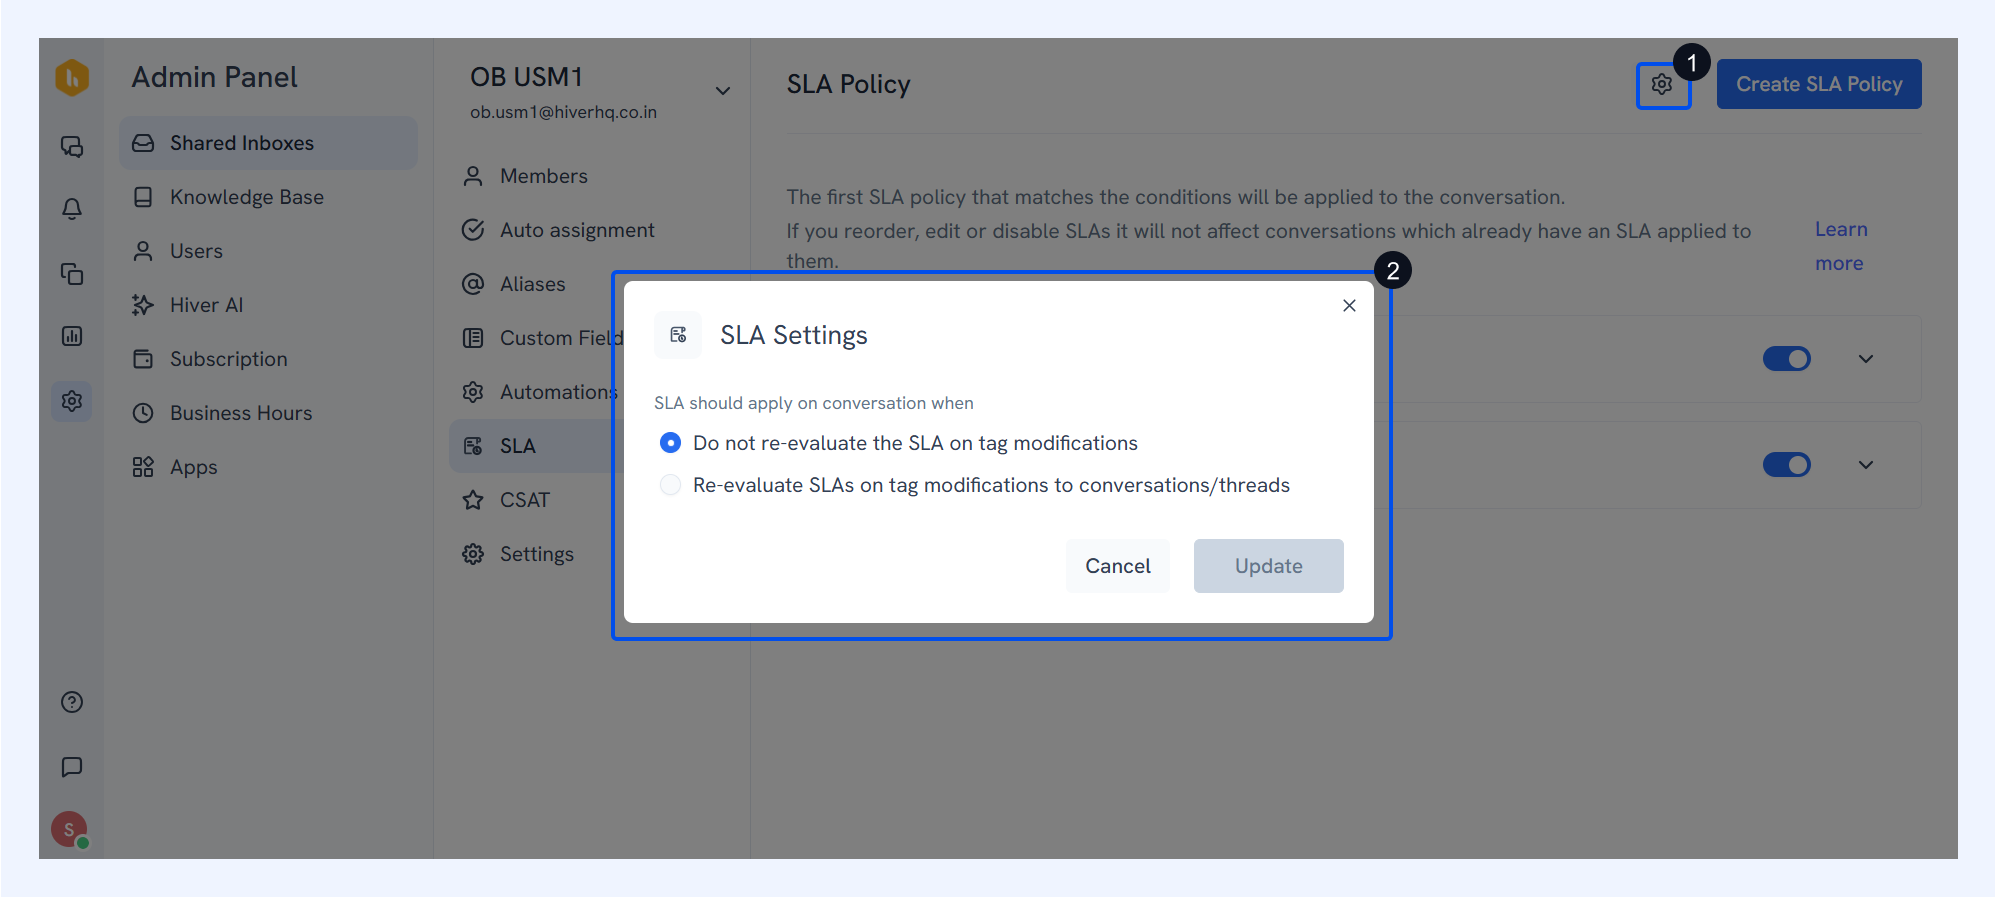Open analytics chart icon in rail
The width and height of the screenshot is (1995, 897).
coord(72,336)
